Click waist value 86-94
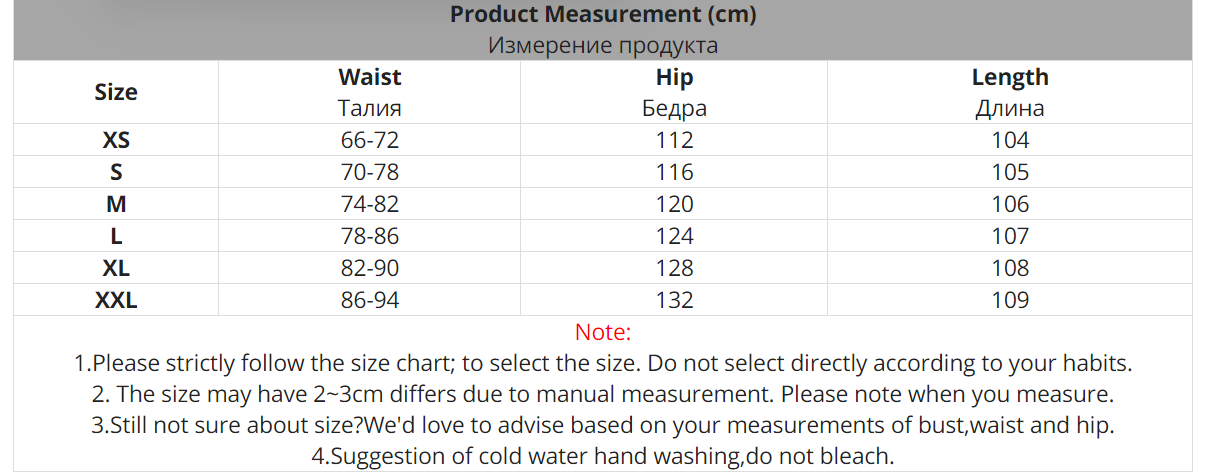The width and height of the screenshot is (1225, 476). [x=369, y=300]
